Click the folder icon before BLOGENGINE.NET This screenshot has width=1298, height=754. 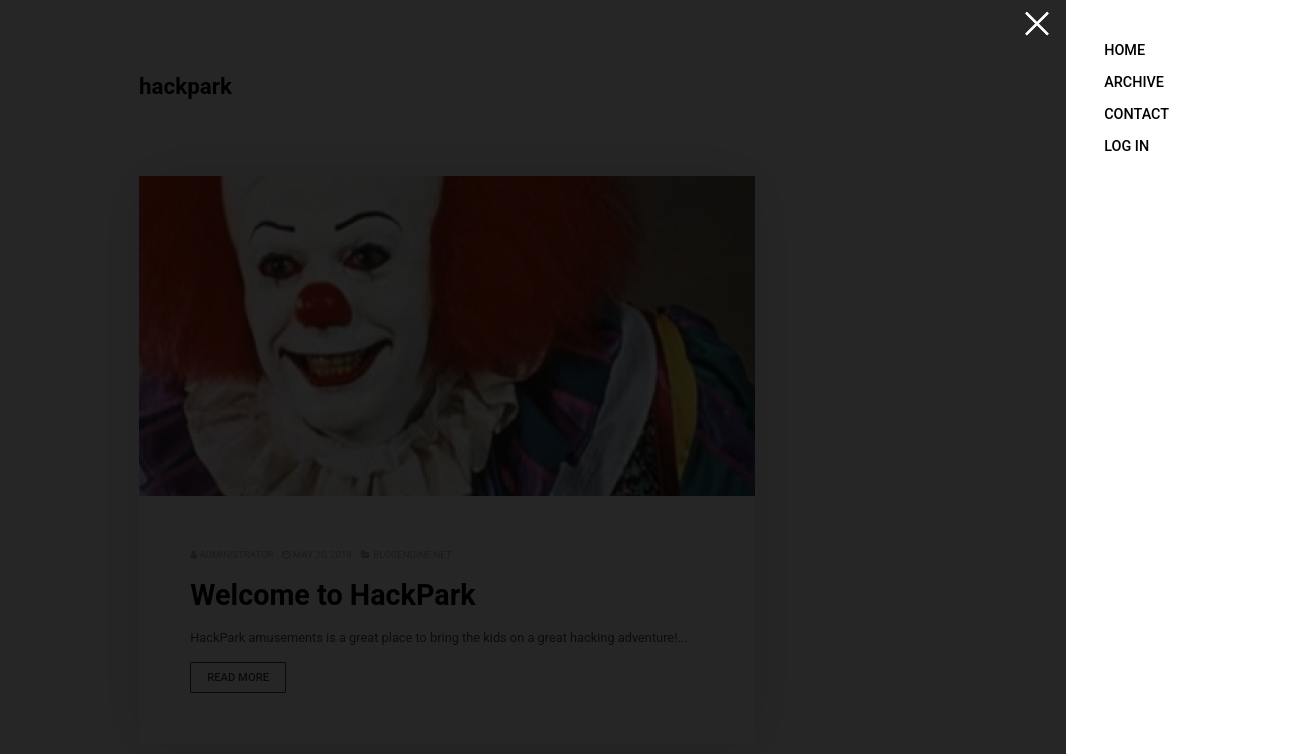[x=365, y=555]
